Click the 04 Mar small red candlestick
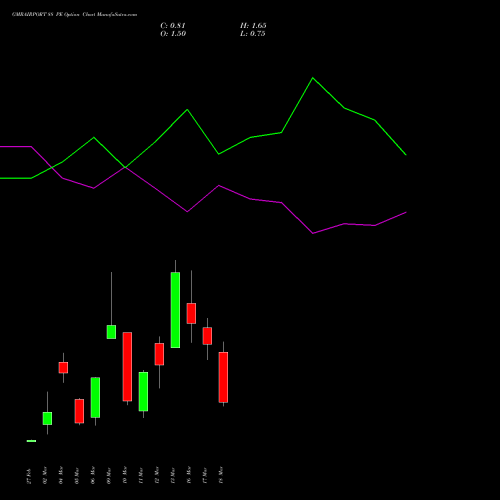Image resolution: width=500 pixels, height=500 pixels. (x=63, y=368)
